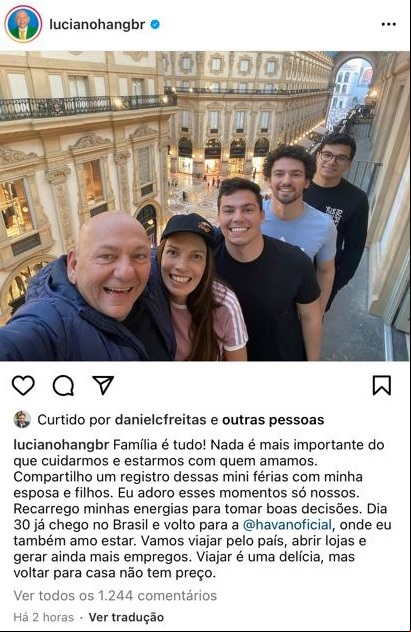Click Ver tradução to translate caption
The width and height of the screenshot is (411, 632).
tap(126, 617)
